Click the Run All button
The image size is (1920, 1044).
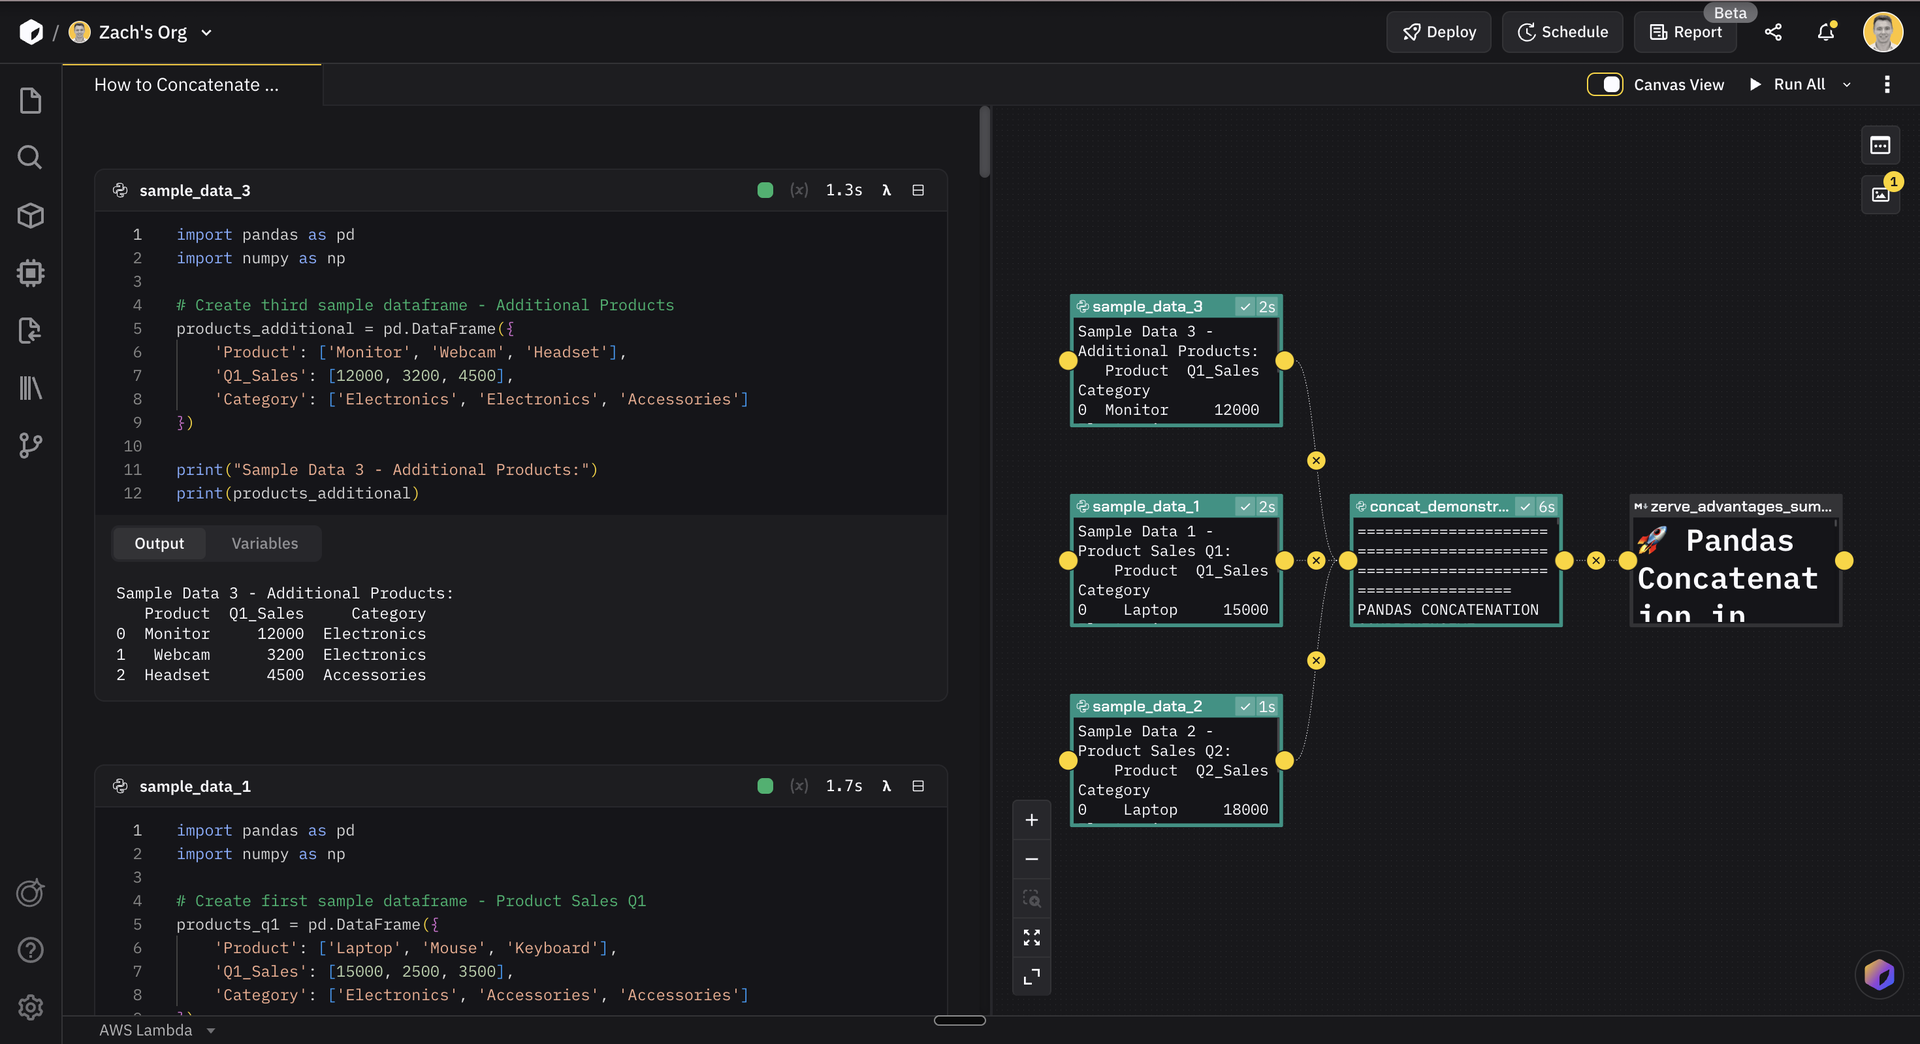click(x=1787, y=85)
